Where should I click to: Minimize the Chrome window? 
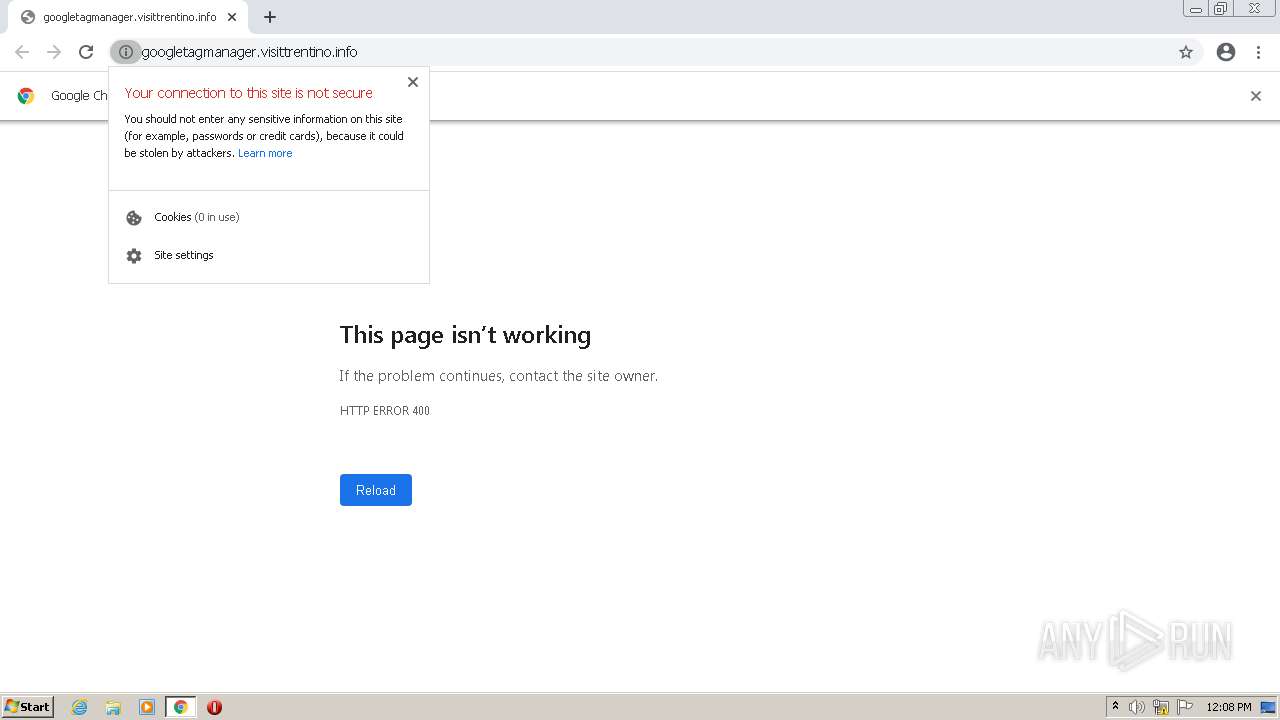1196,9
